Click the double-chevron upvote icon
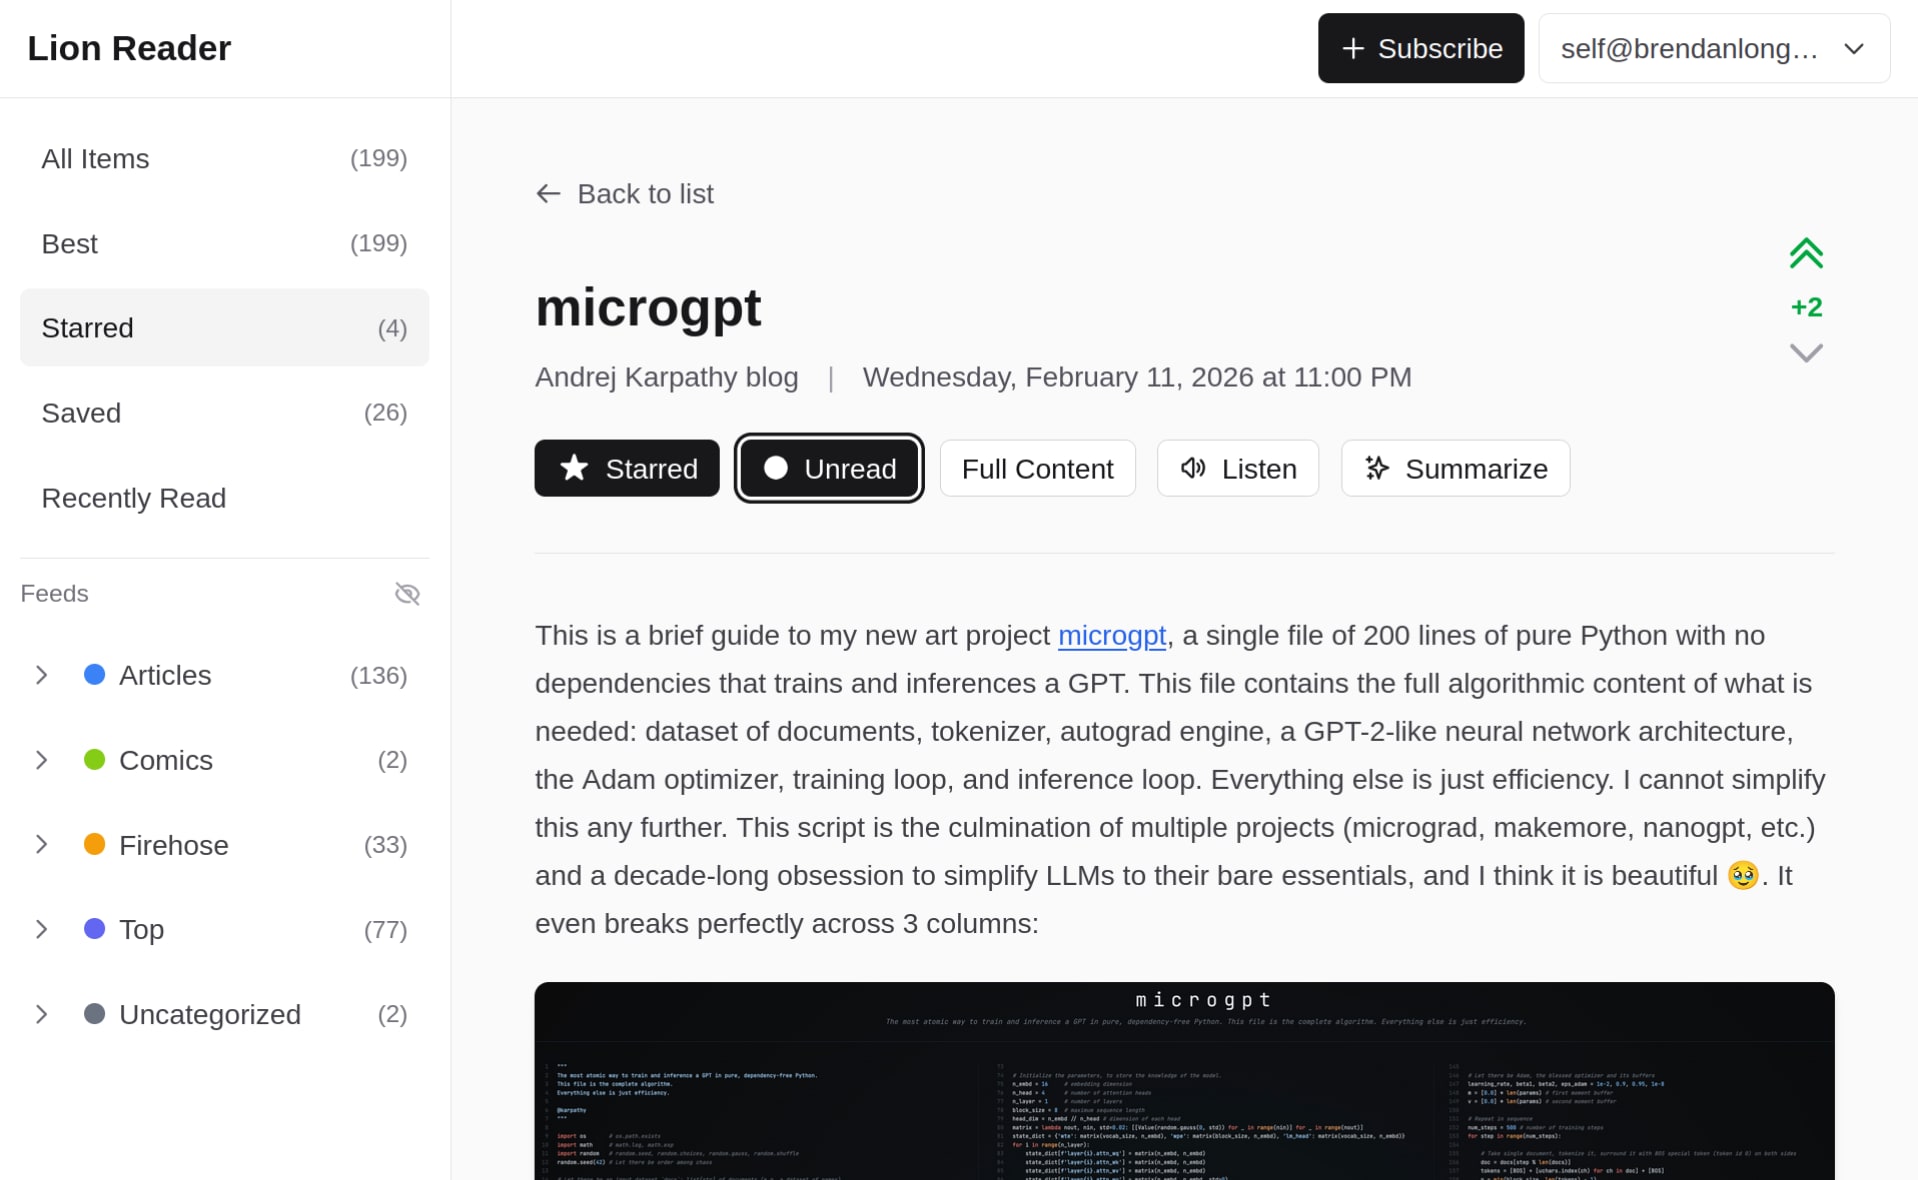 click(1805, 254)
